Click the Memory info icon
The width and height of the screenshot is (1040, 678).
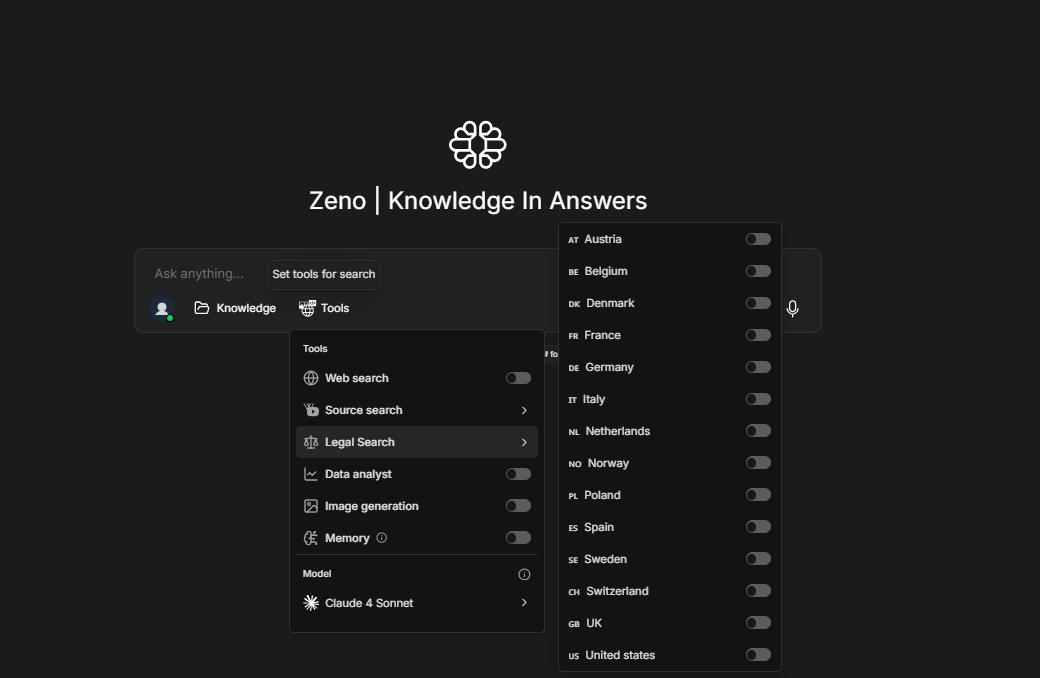381,538
